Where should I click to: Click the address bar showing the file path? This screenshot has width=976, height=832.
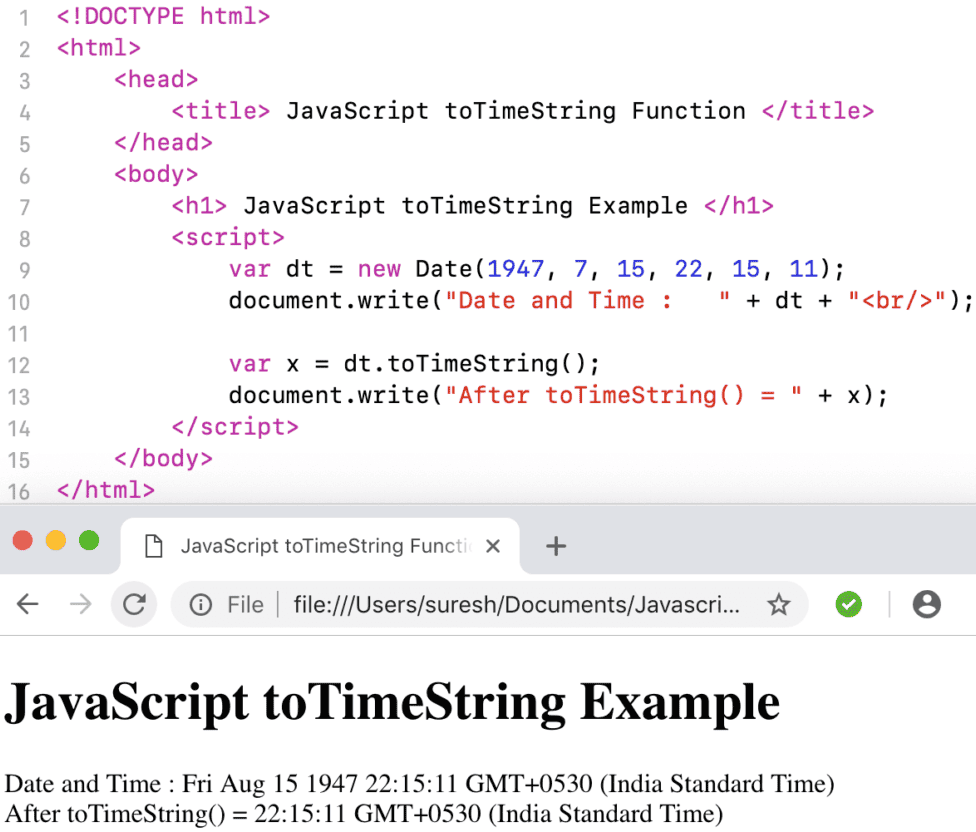[x=450, y=604]
